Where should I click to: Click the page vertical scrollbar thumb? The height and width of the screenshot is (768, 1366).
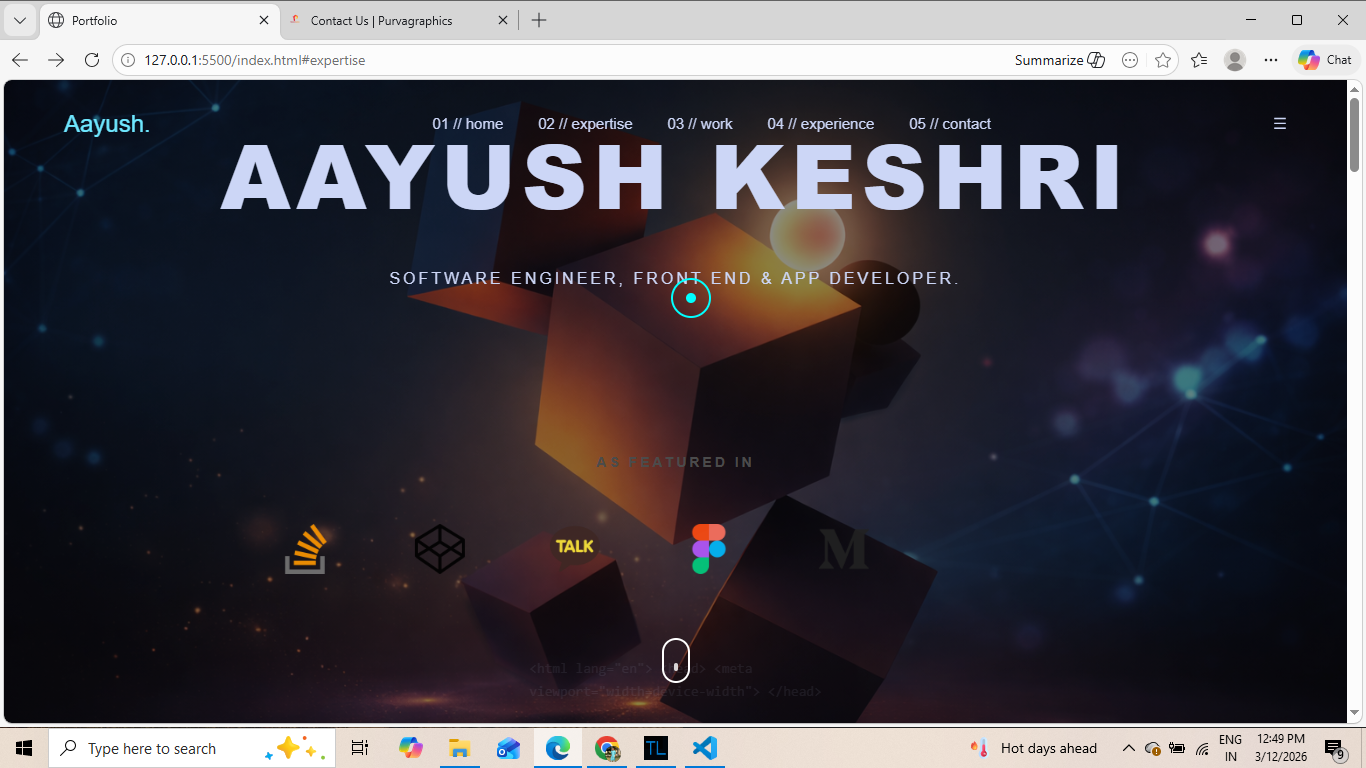[1354, 135]
